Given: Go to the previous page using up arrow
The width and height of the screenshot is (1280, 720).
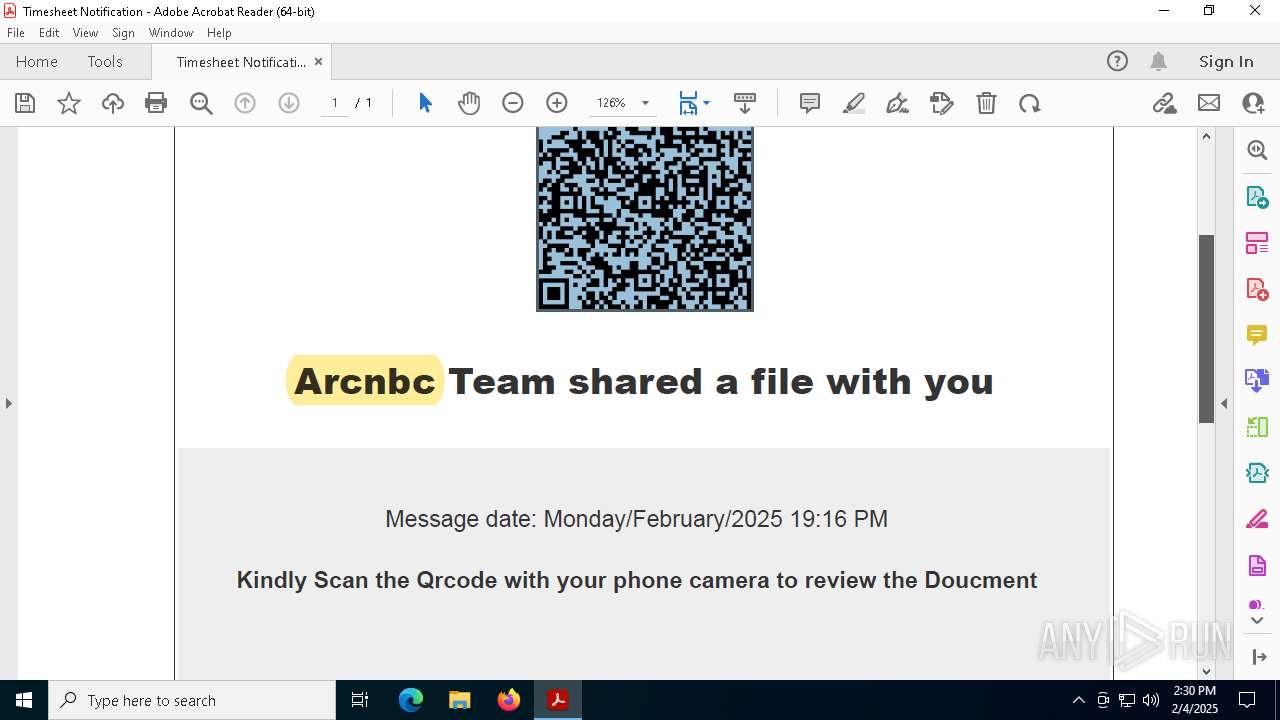Looking at the screenshot, I should [245, 103].
